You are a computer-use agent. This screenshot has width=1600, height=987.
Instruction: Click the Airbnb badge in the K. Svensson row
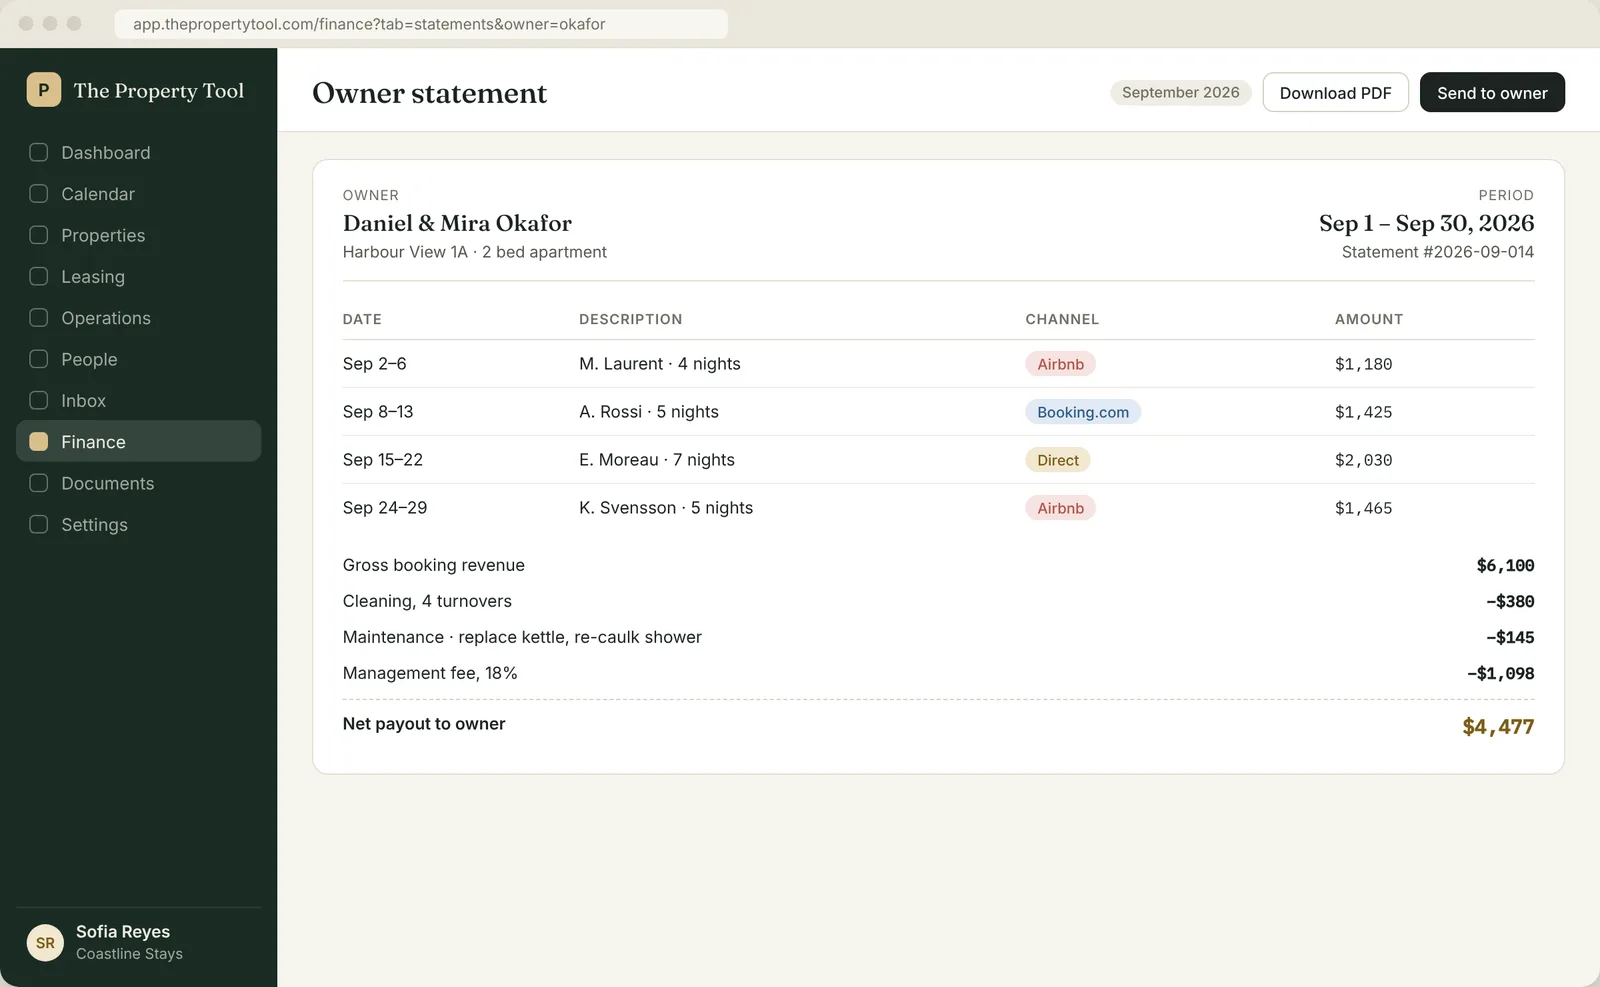(x=1060, y=508)
